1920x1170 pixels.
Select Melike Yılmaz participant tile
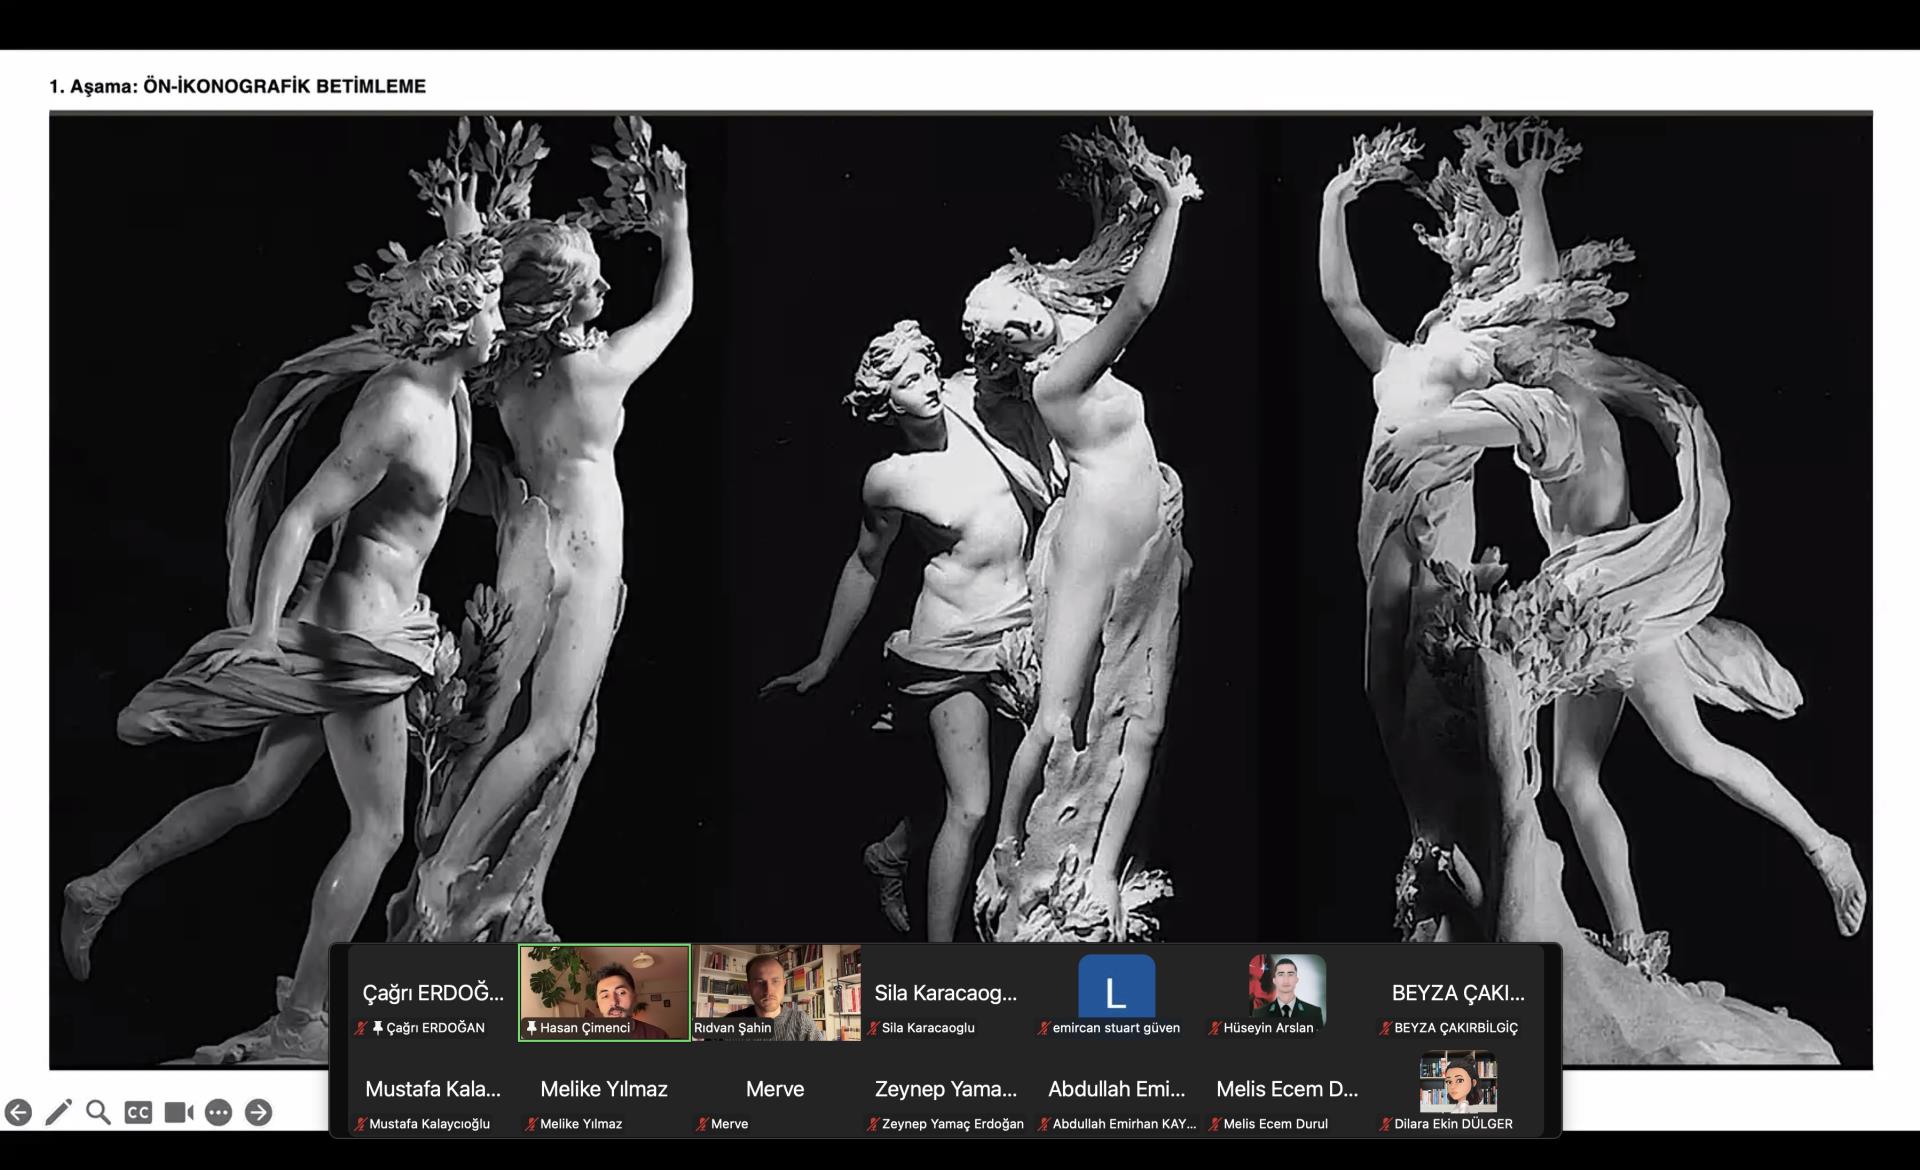click(604, 1090)
